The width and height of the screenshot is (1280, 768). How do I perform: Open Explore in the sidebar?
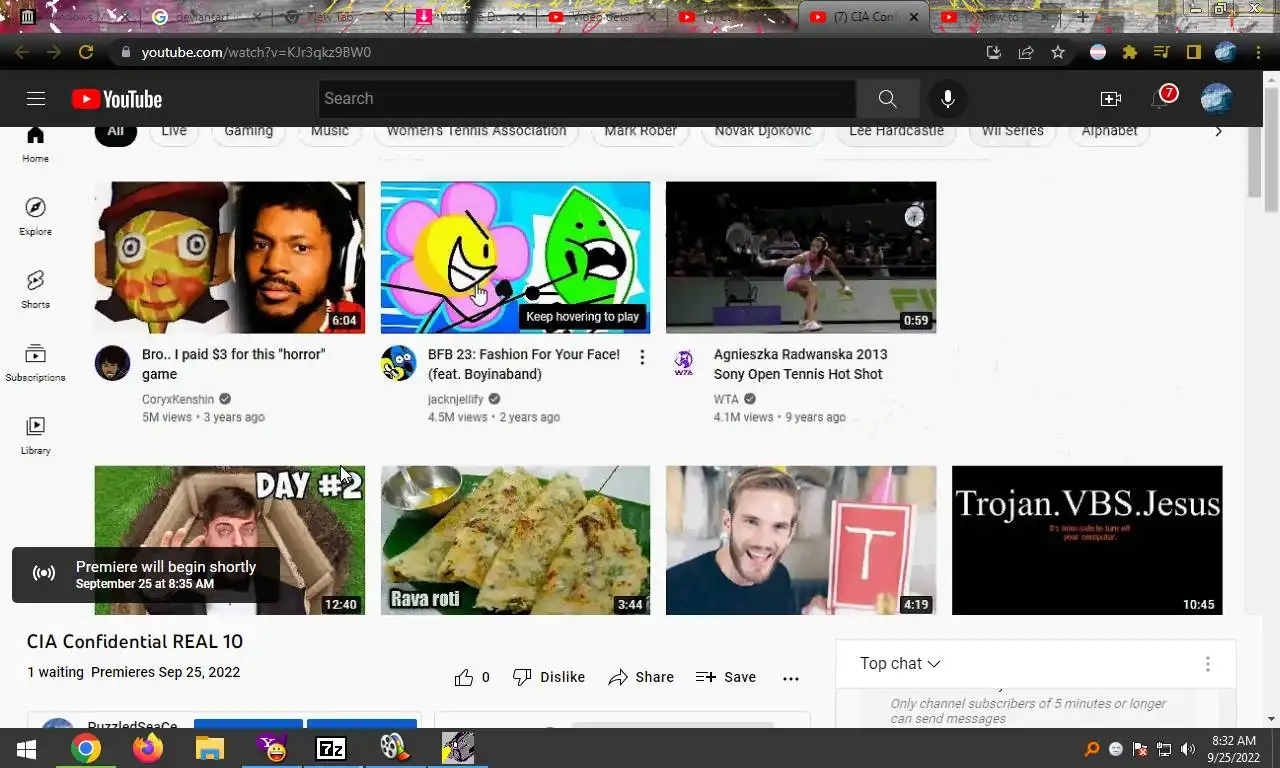pos(35,217)
